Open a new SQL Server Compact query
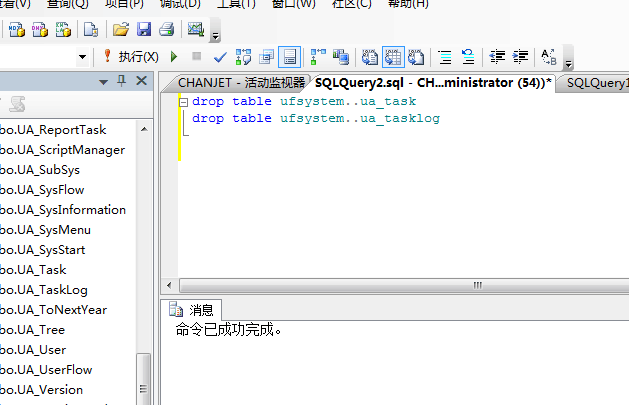Screen dimensions: 629x405 pyautogui.click(x=91, y=30)
